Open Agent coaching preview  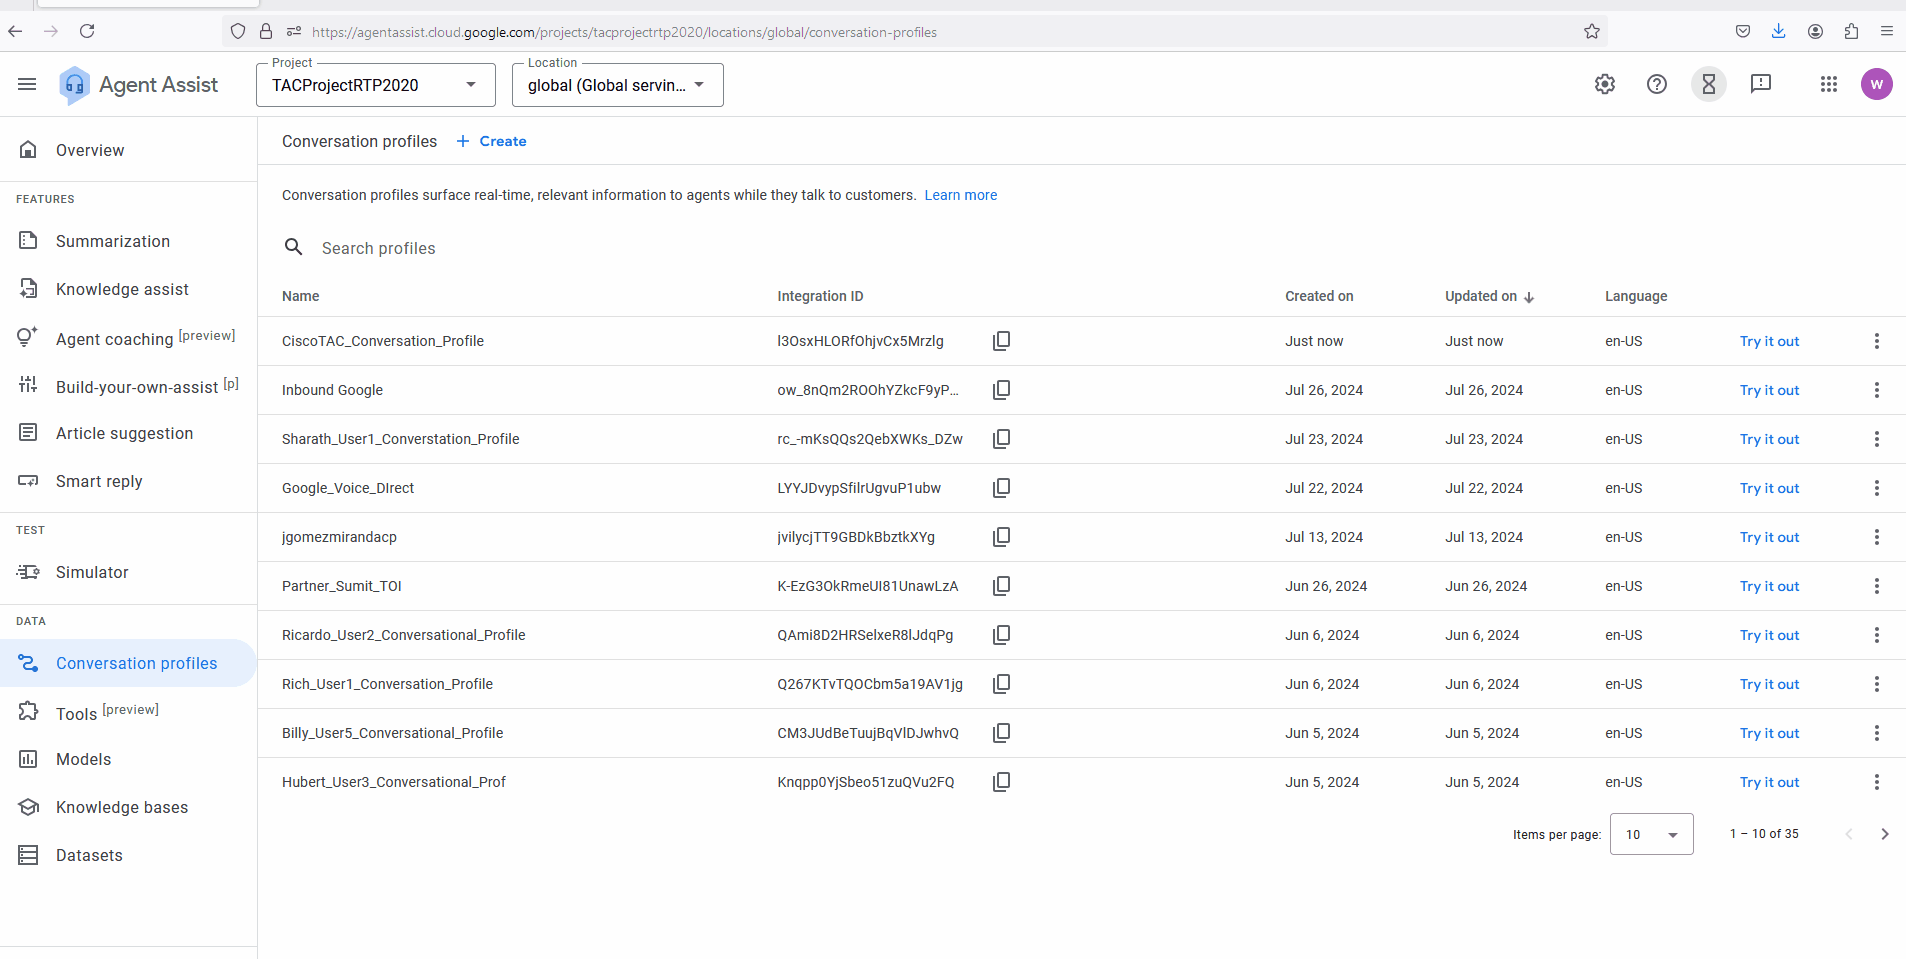pos(128,338)
